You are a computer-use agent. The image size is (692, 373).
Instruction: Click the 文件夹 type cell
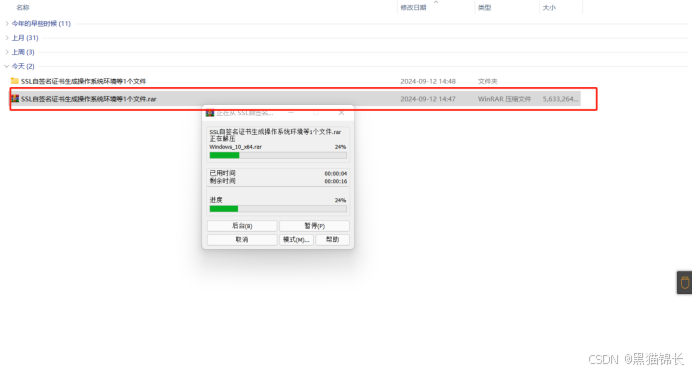pyautogui.click(x=487, y=81)
